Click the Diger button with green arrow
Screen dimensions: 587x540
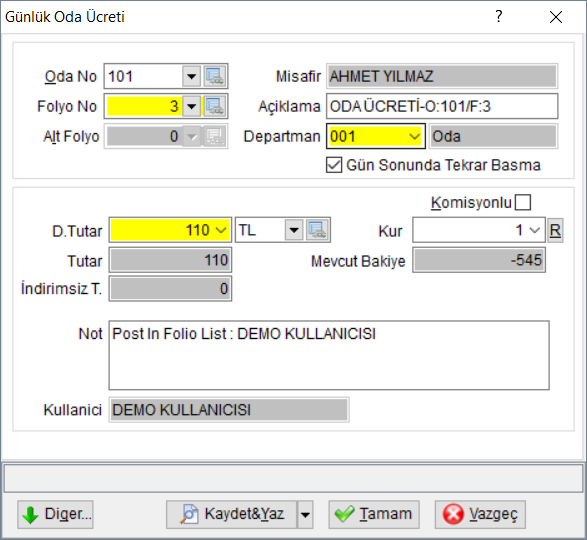pos(55,515)
